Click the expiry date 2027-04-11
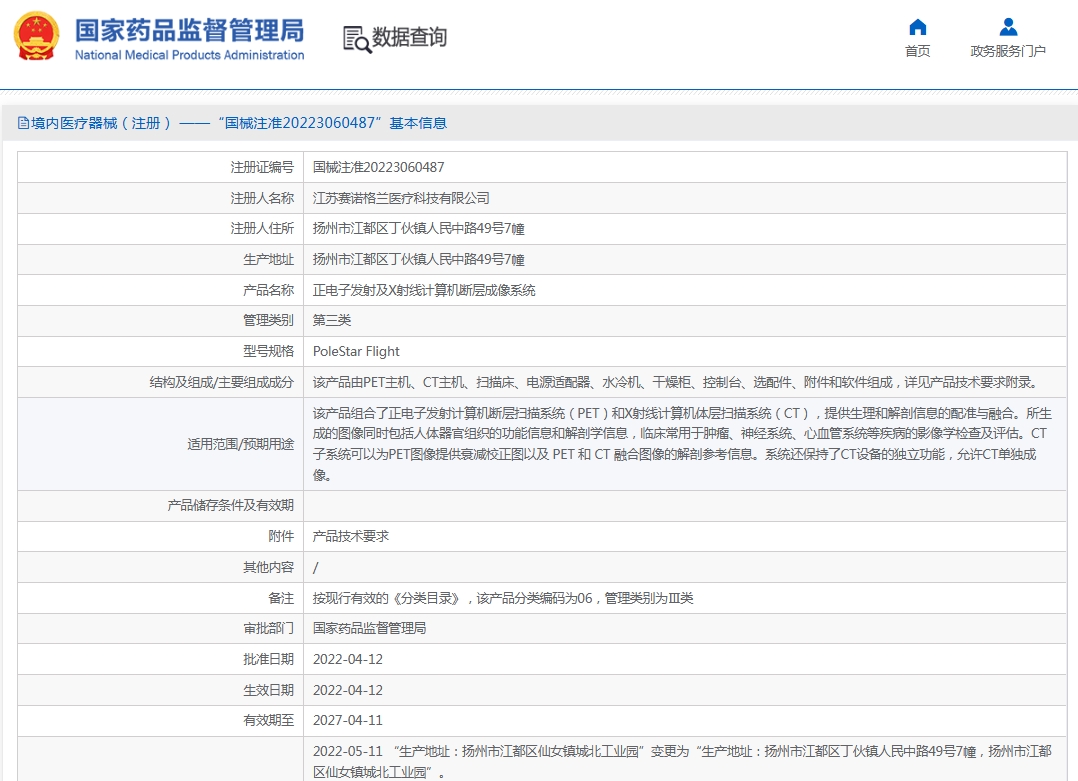Viewport: 1078px width, 781px height. point(348,720)
